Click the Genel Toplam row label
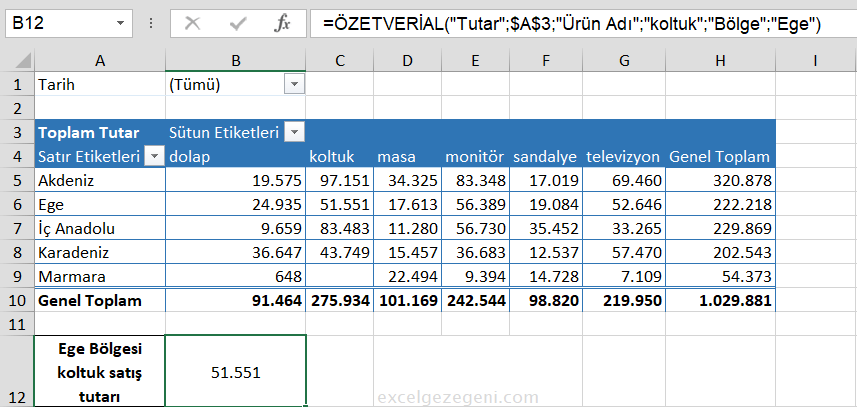The width and height of the screenshot is (857, 407). click(x=99, y=300)
